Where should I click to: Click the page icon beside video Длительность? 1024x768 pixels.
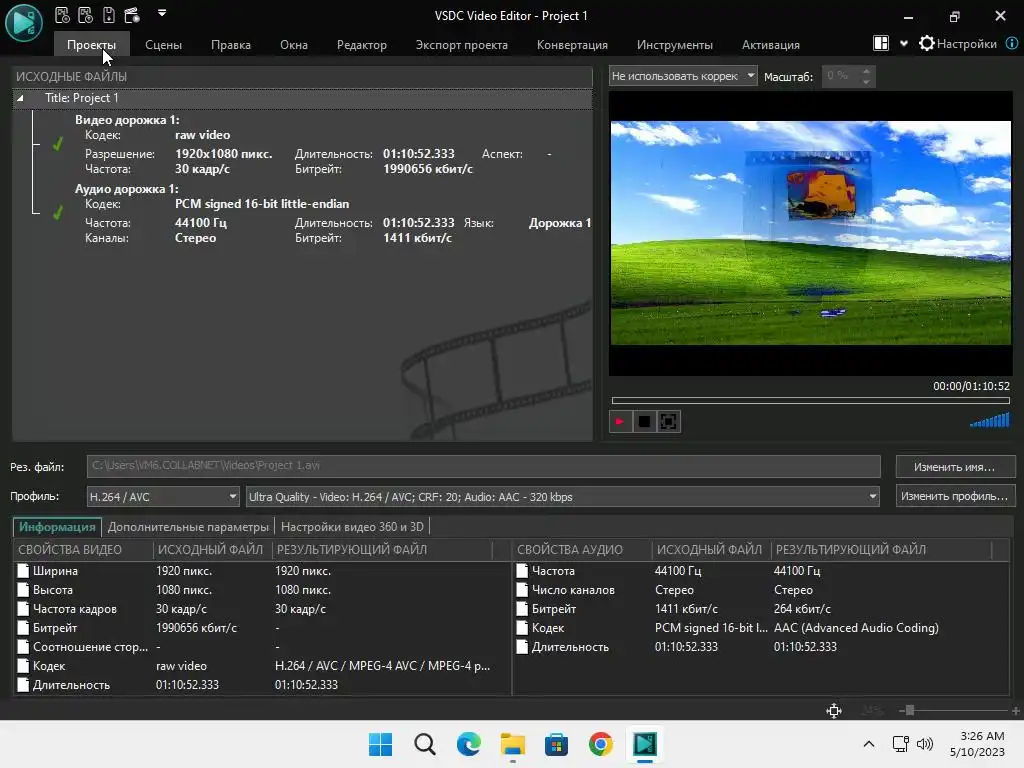24,685
